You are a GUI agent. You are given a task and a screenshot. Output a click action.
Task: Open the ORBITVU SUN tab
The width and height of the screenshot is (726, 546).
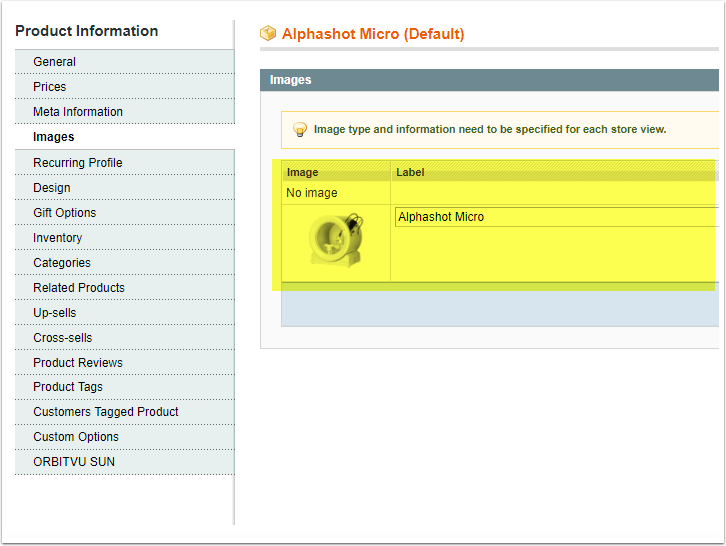(125, 462)
